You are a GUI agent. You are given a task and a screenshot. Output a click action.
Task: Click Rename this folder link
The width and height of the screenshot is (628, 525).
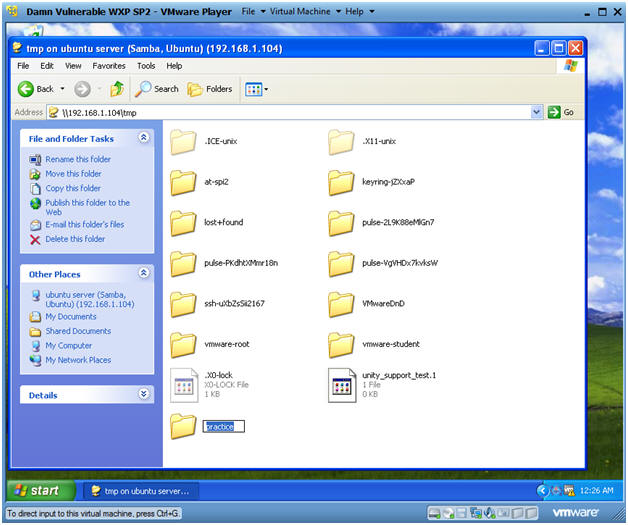click(x=78, y=159)
